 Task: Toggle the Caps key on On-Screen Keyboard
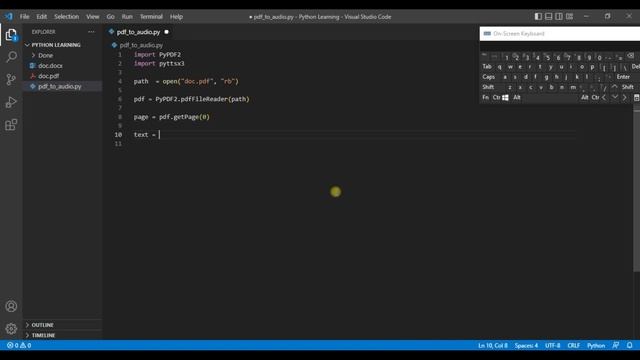[489, 77]
